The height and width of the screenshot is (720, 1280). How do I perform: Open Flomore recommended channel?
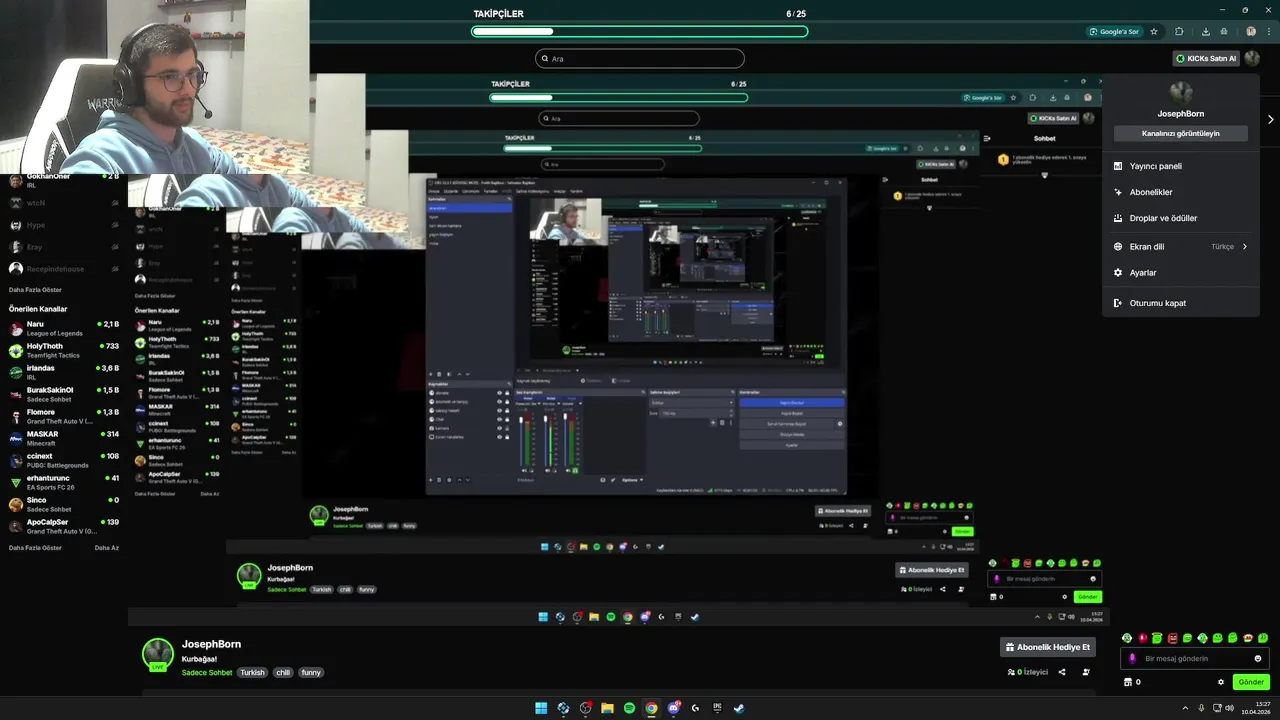(x=64, y=416)
